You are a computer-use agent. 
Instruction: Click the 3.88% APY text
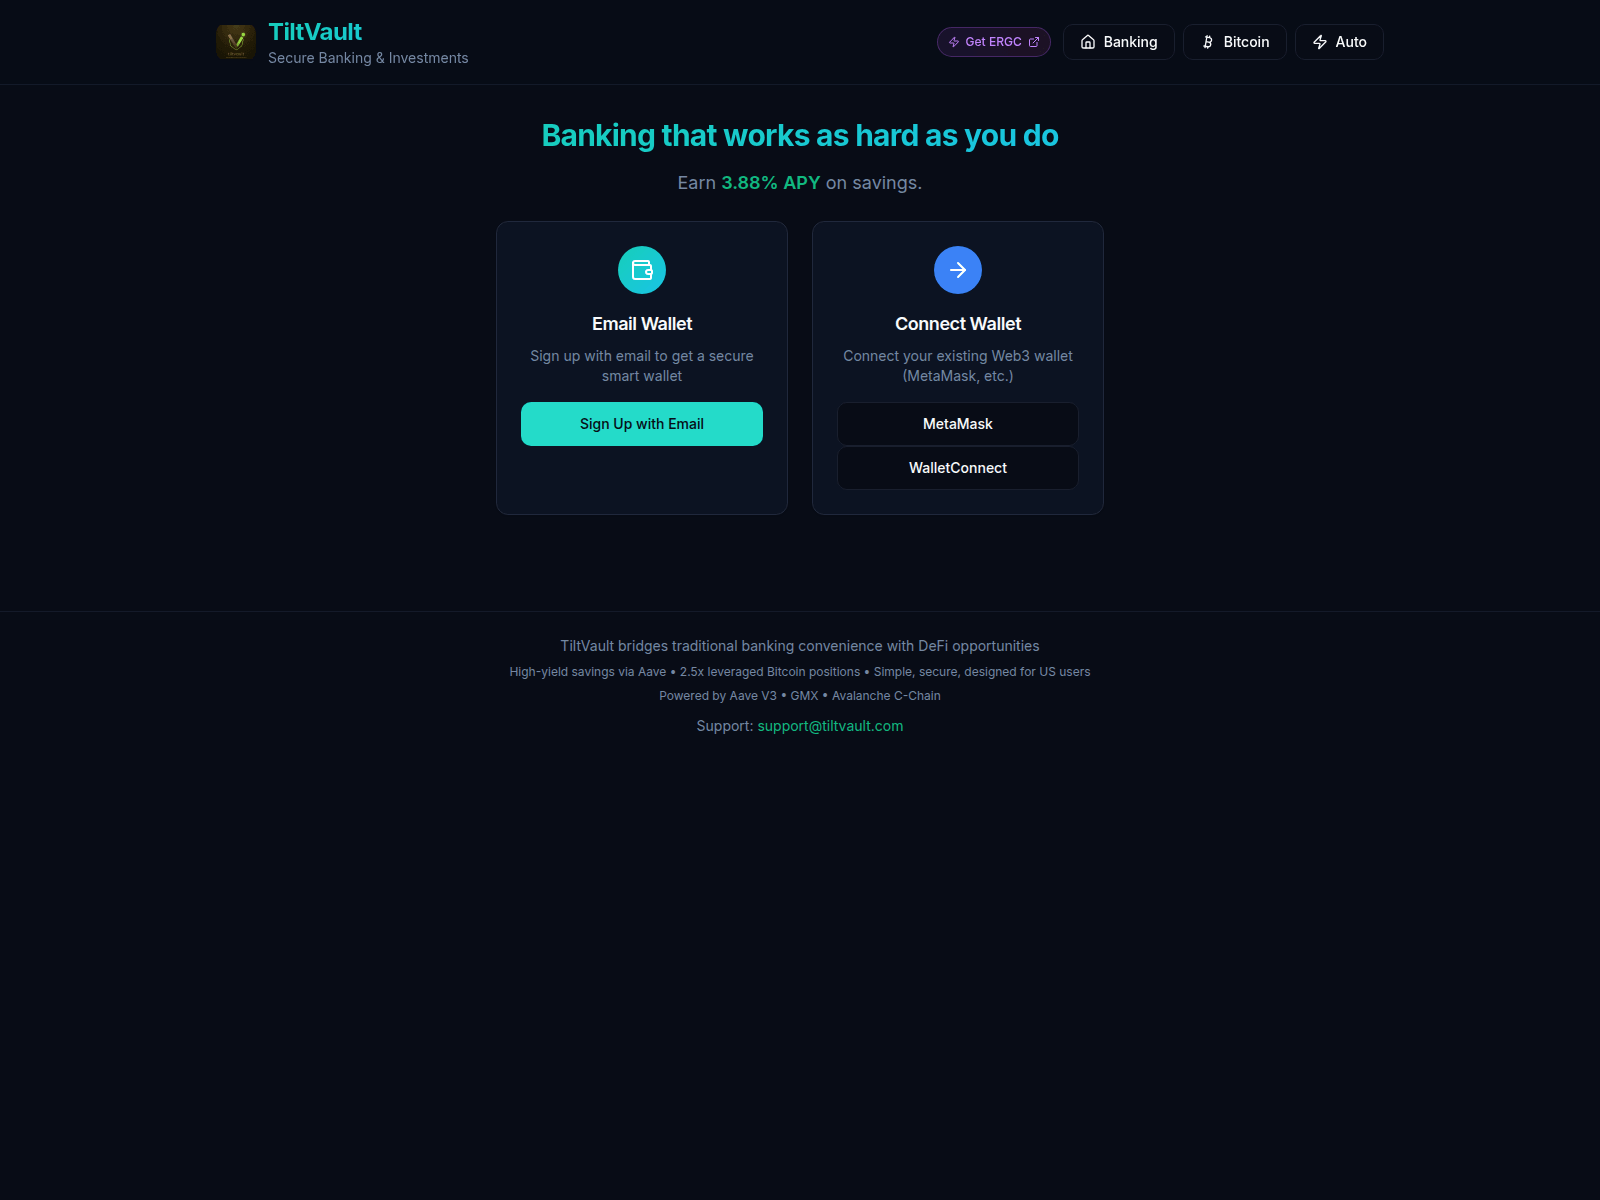(x=771, y=183)
